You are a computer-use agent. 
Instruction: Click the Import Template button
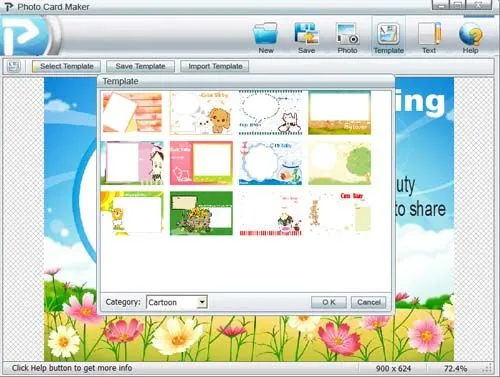215,66
